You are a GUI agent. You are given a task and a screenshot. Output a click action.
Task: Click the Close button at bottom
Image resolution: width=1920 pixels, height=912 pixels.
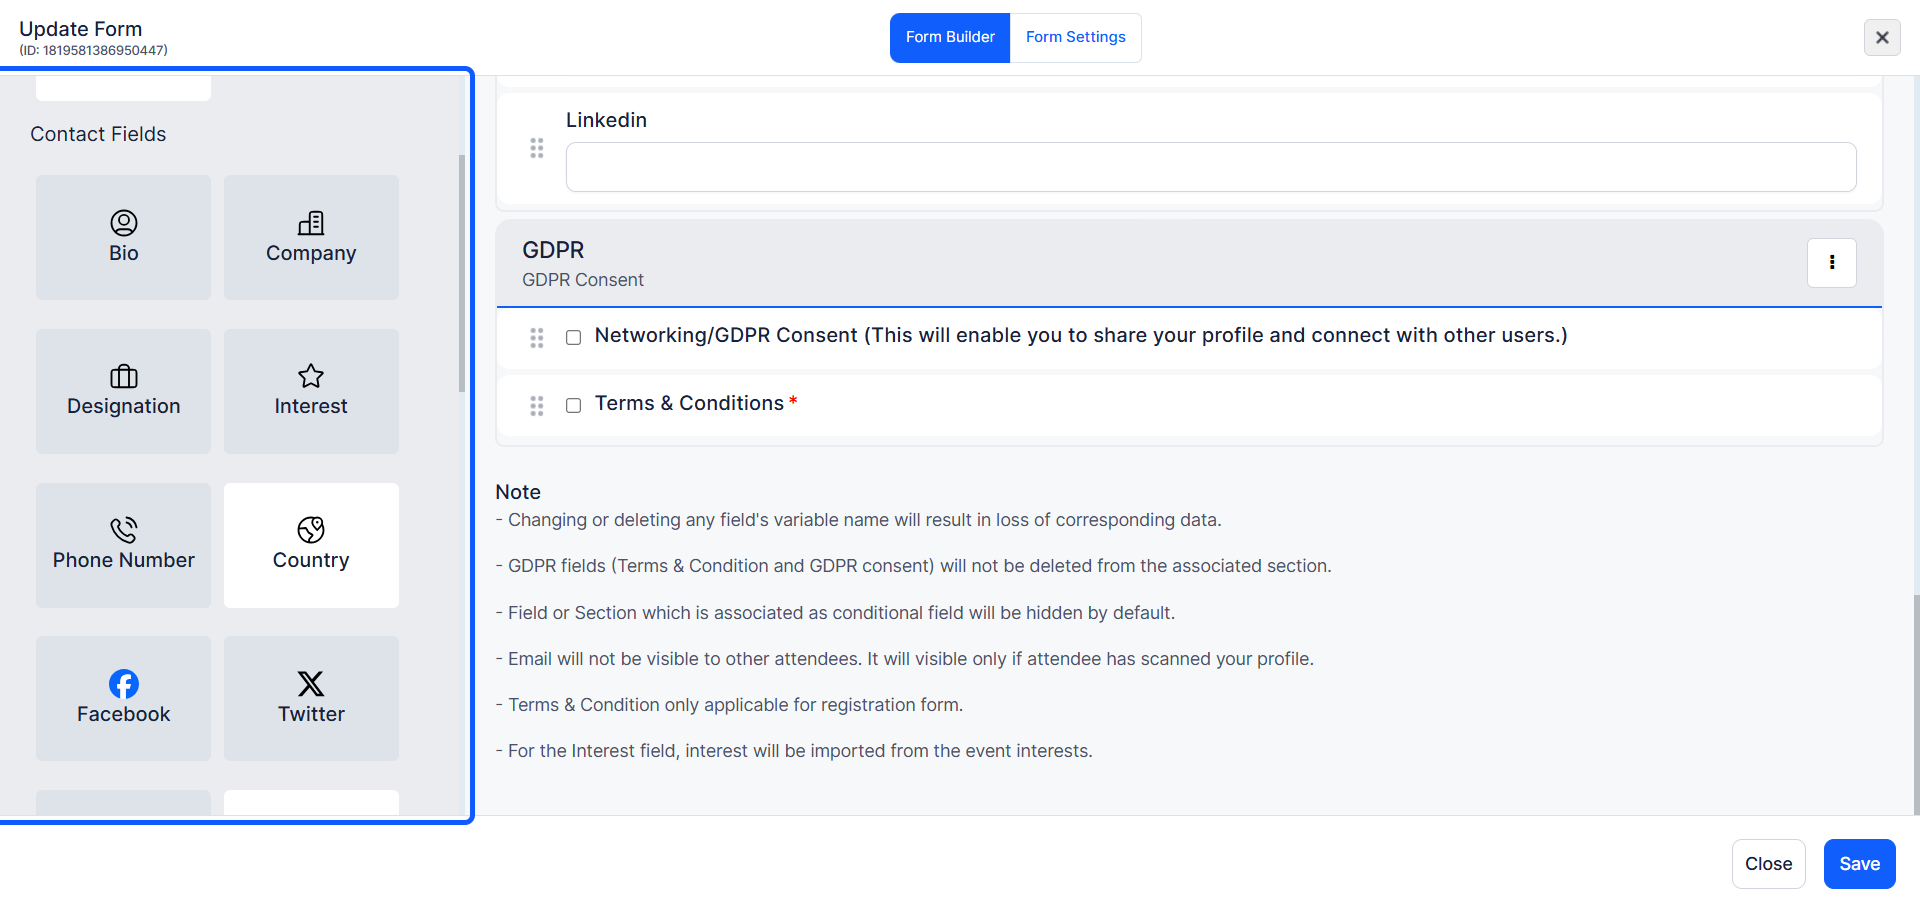point(1768,864)
